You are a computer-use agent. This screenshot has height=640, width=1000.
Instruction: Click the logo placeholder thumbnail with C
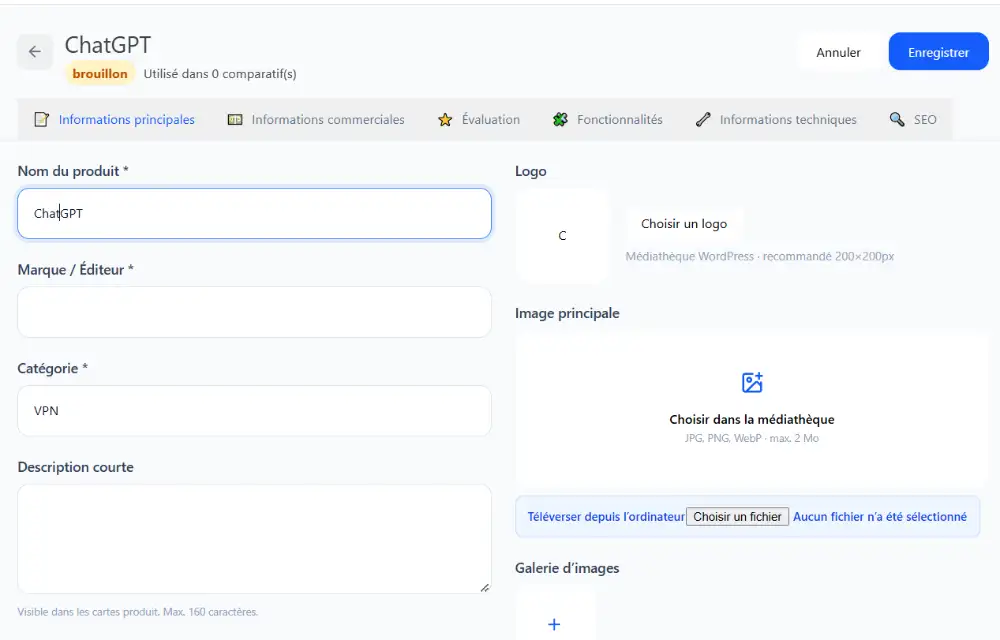pos(562,235)
